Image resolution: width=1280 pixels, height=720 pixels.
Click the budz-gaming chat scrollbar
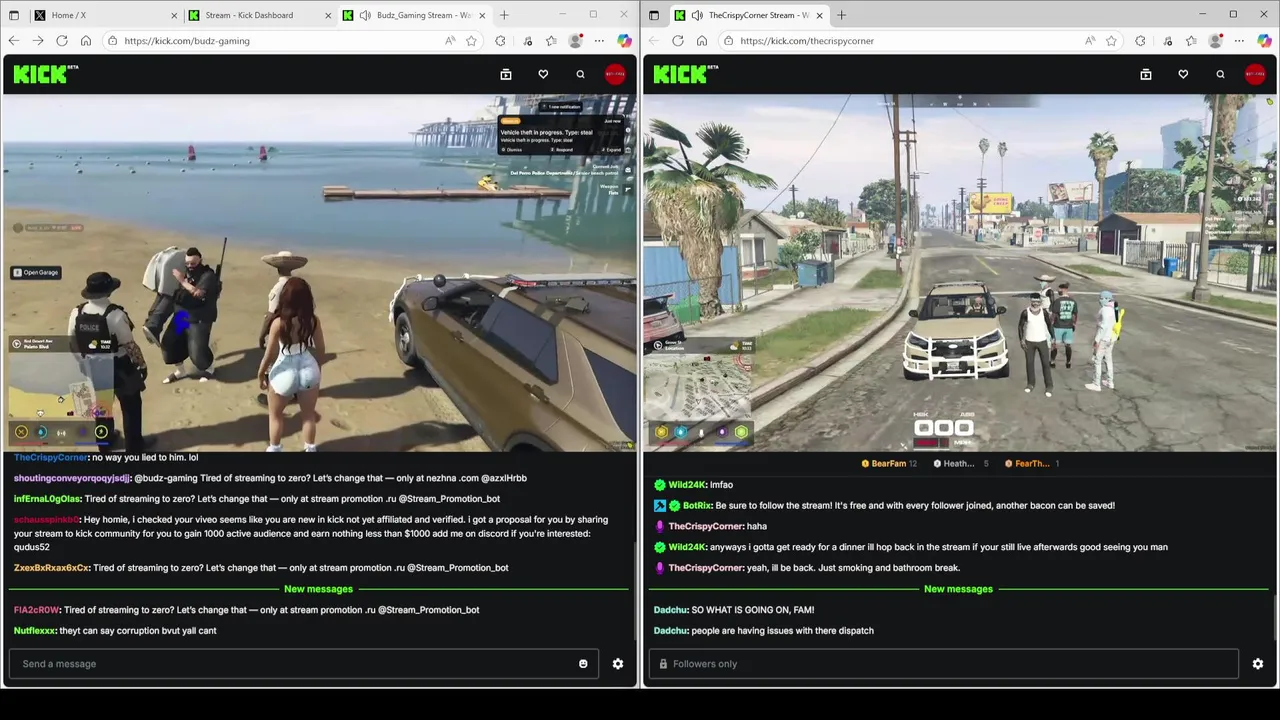[635, 590]
